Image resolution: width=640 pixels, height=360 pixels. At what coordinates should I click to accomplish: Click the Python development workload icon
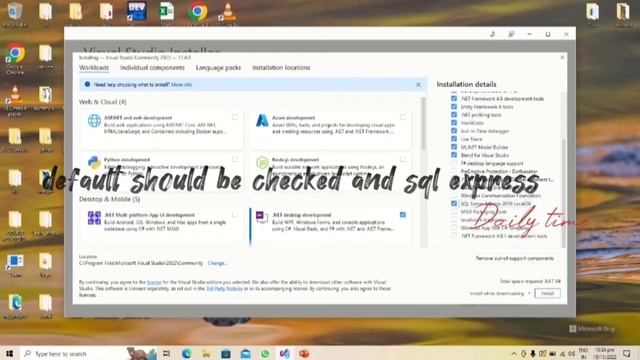point(94,162)
